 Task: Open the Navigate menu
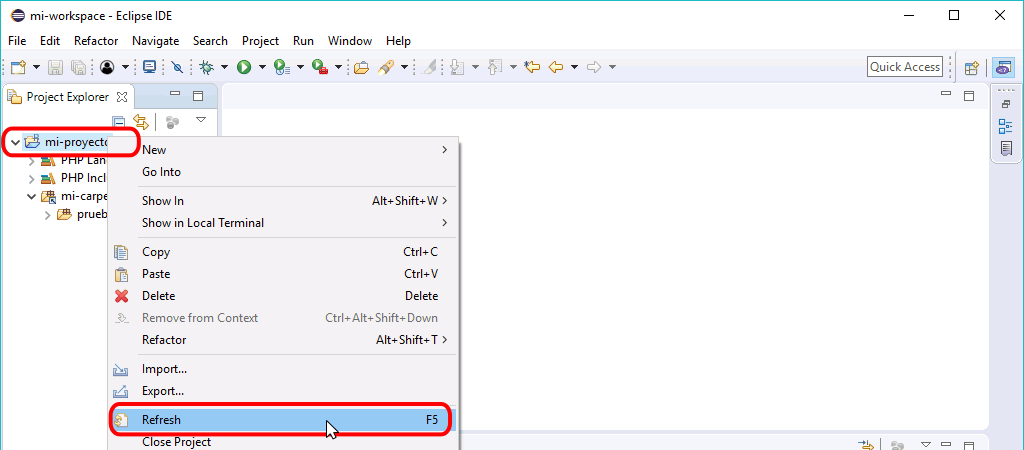coord(155,40)
